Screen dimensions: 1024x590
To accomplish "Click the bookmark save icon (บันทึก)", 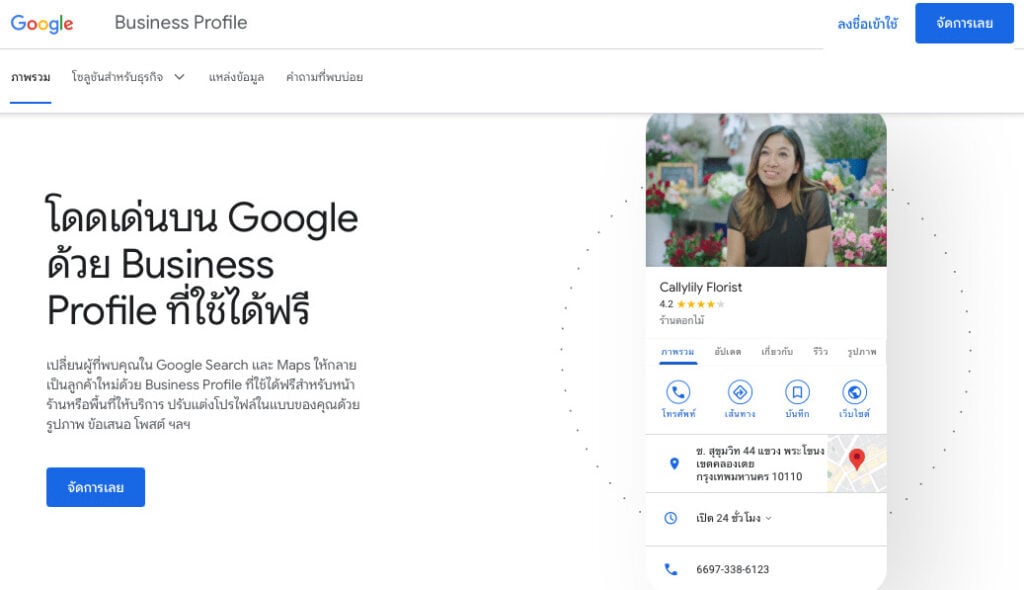I will pos(797,392).
